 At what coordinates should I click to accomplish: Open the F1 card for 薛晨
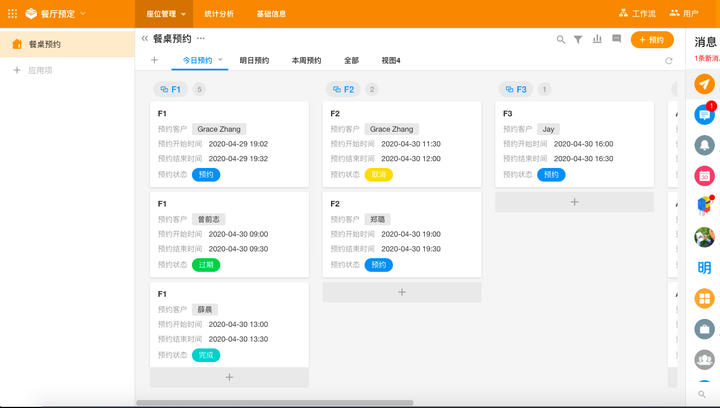[229, 324]
